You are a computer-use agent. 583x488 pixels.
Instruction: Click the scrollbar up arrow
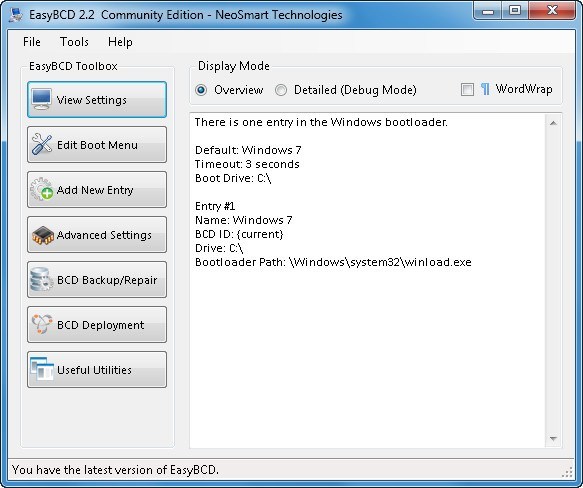point(553,123)
